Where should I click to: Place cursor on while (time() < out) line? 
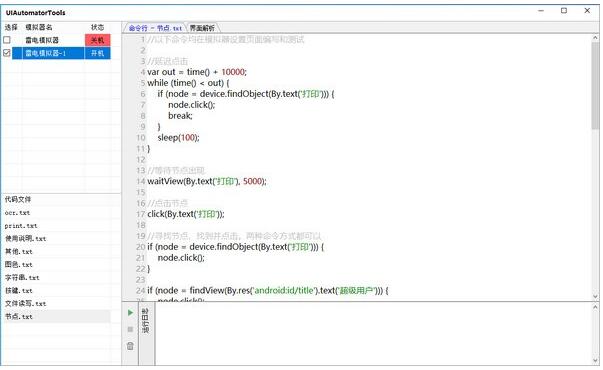click(x=188, y=83)
